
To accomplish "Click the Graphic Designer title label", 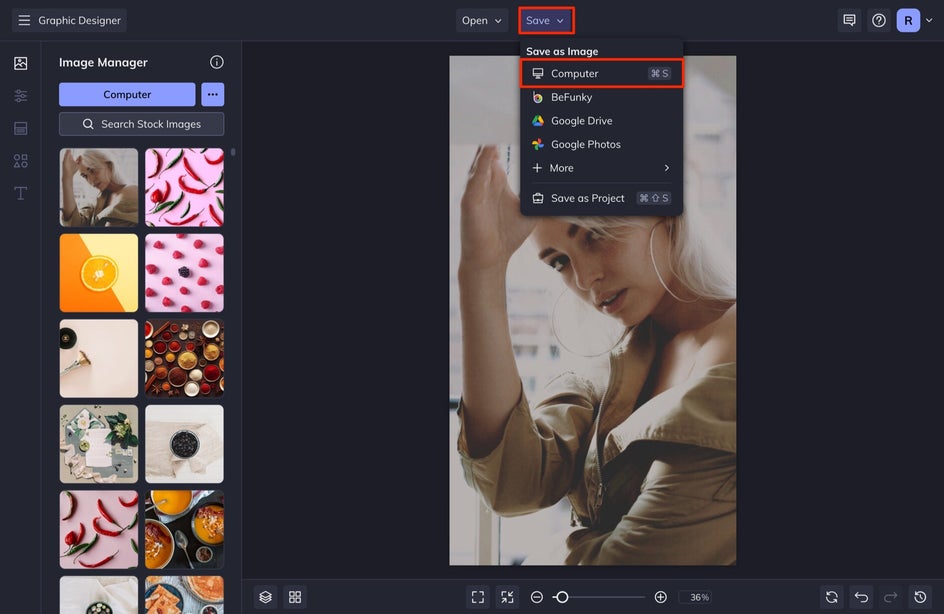I will coord(79,20).
